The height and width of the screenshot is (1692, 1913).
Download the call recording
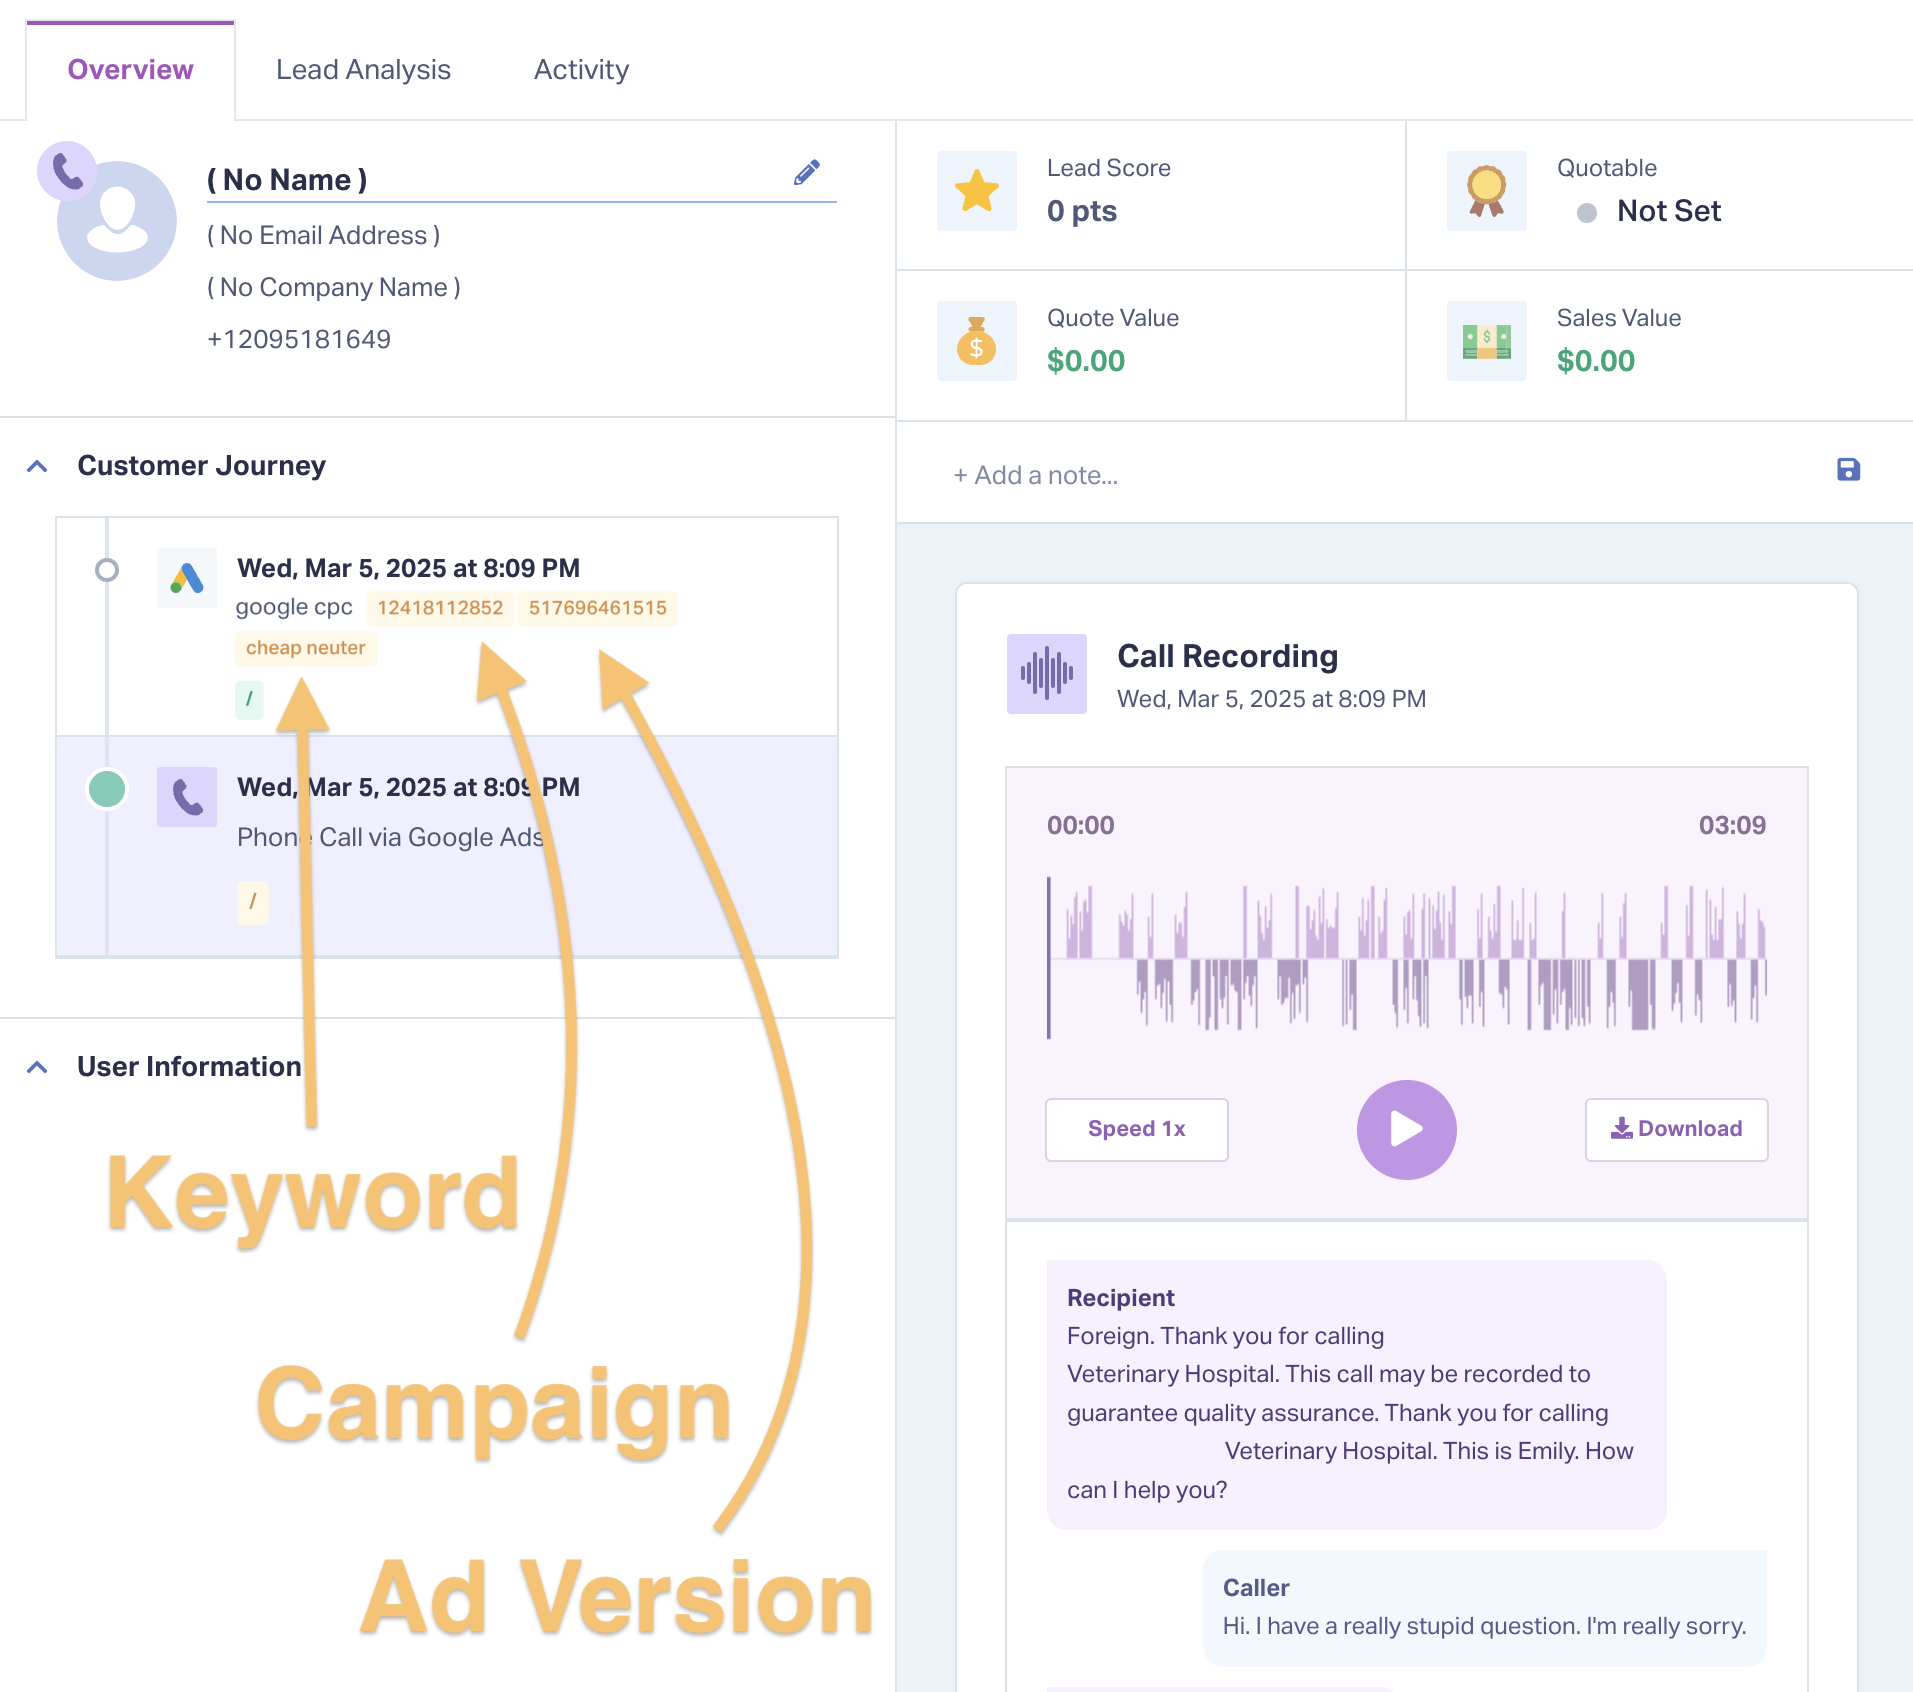coord(1677,1129)
